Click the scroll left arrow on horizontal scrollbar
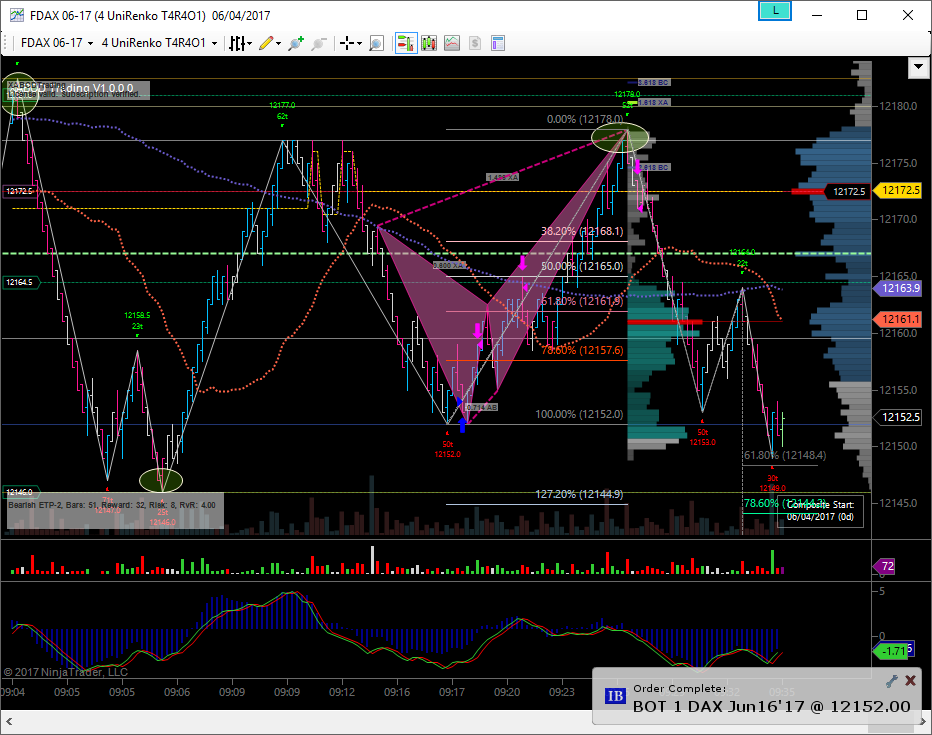932x735 pixels. 9,721
